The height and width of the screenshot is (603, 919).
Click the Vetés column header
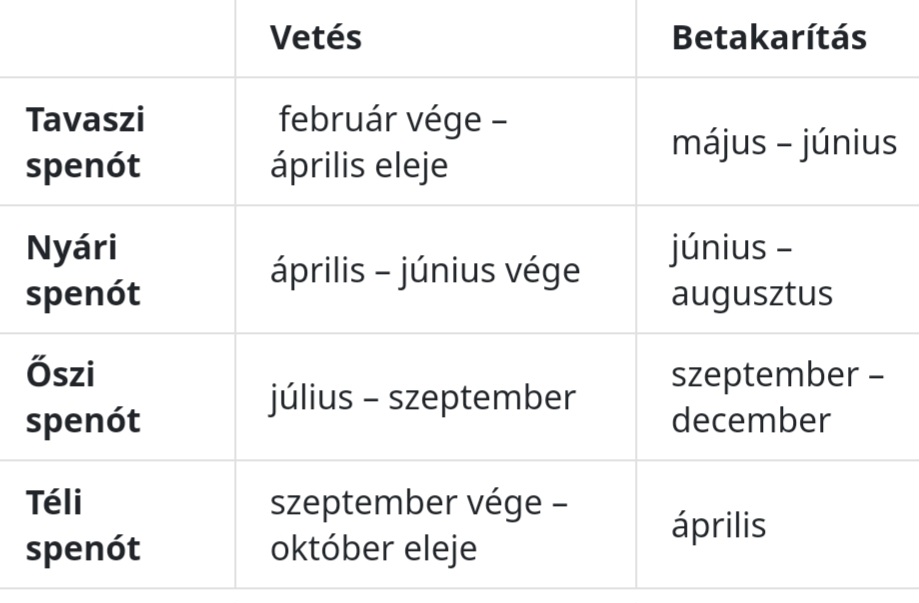coord(315,38)
